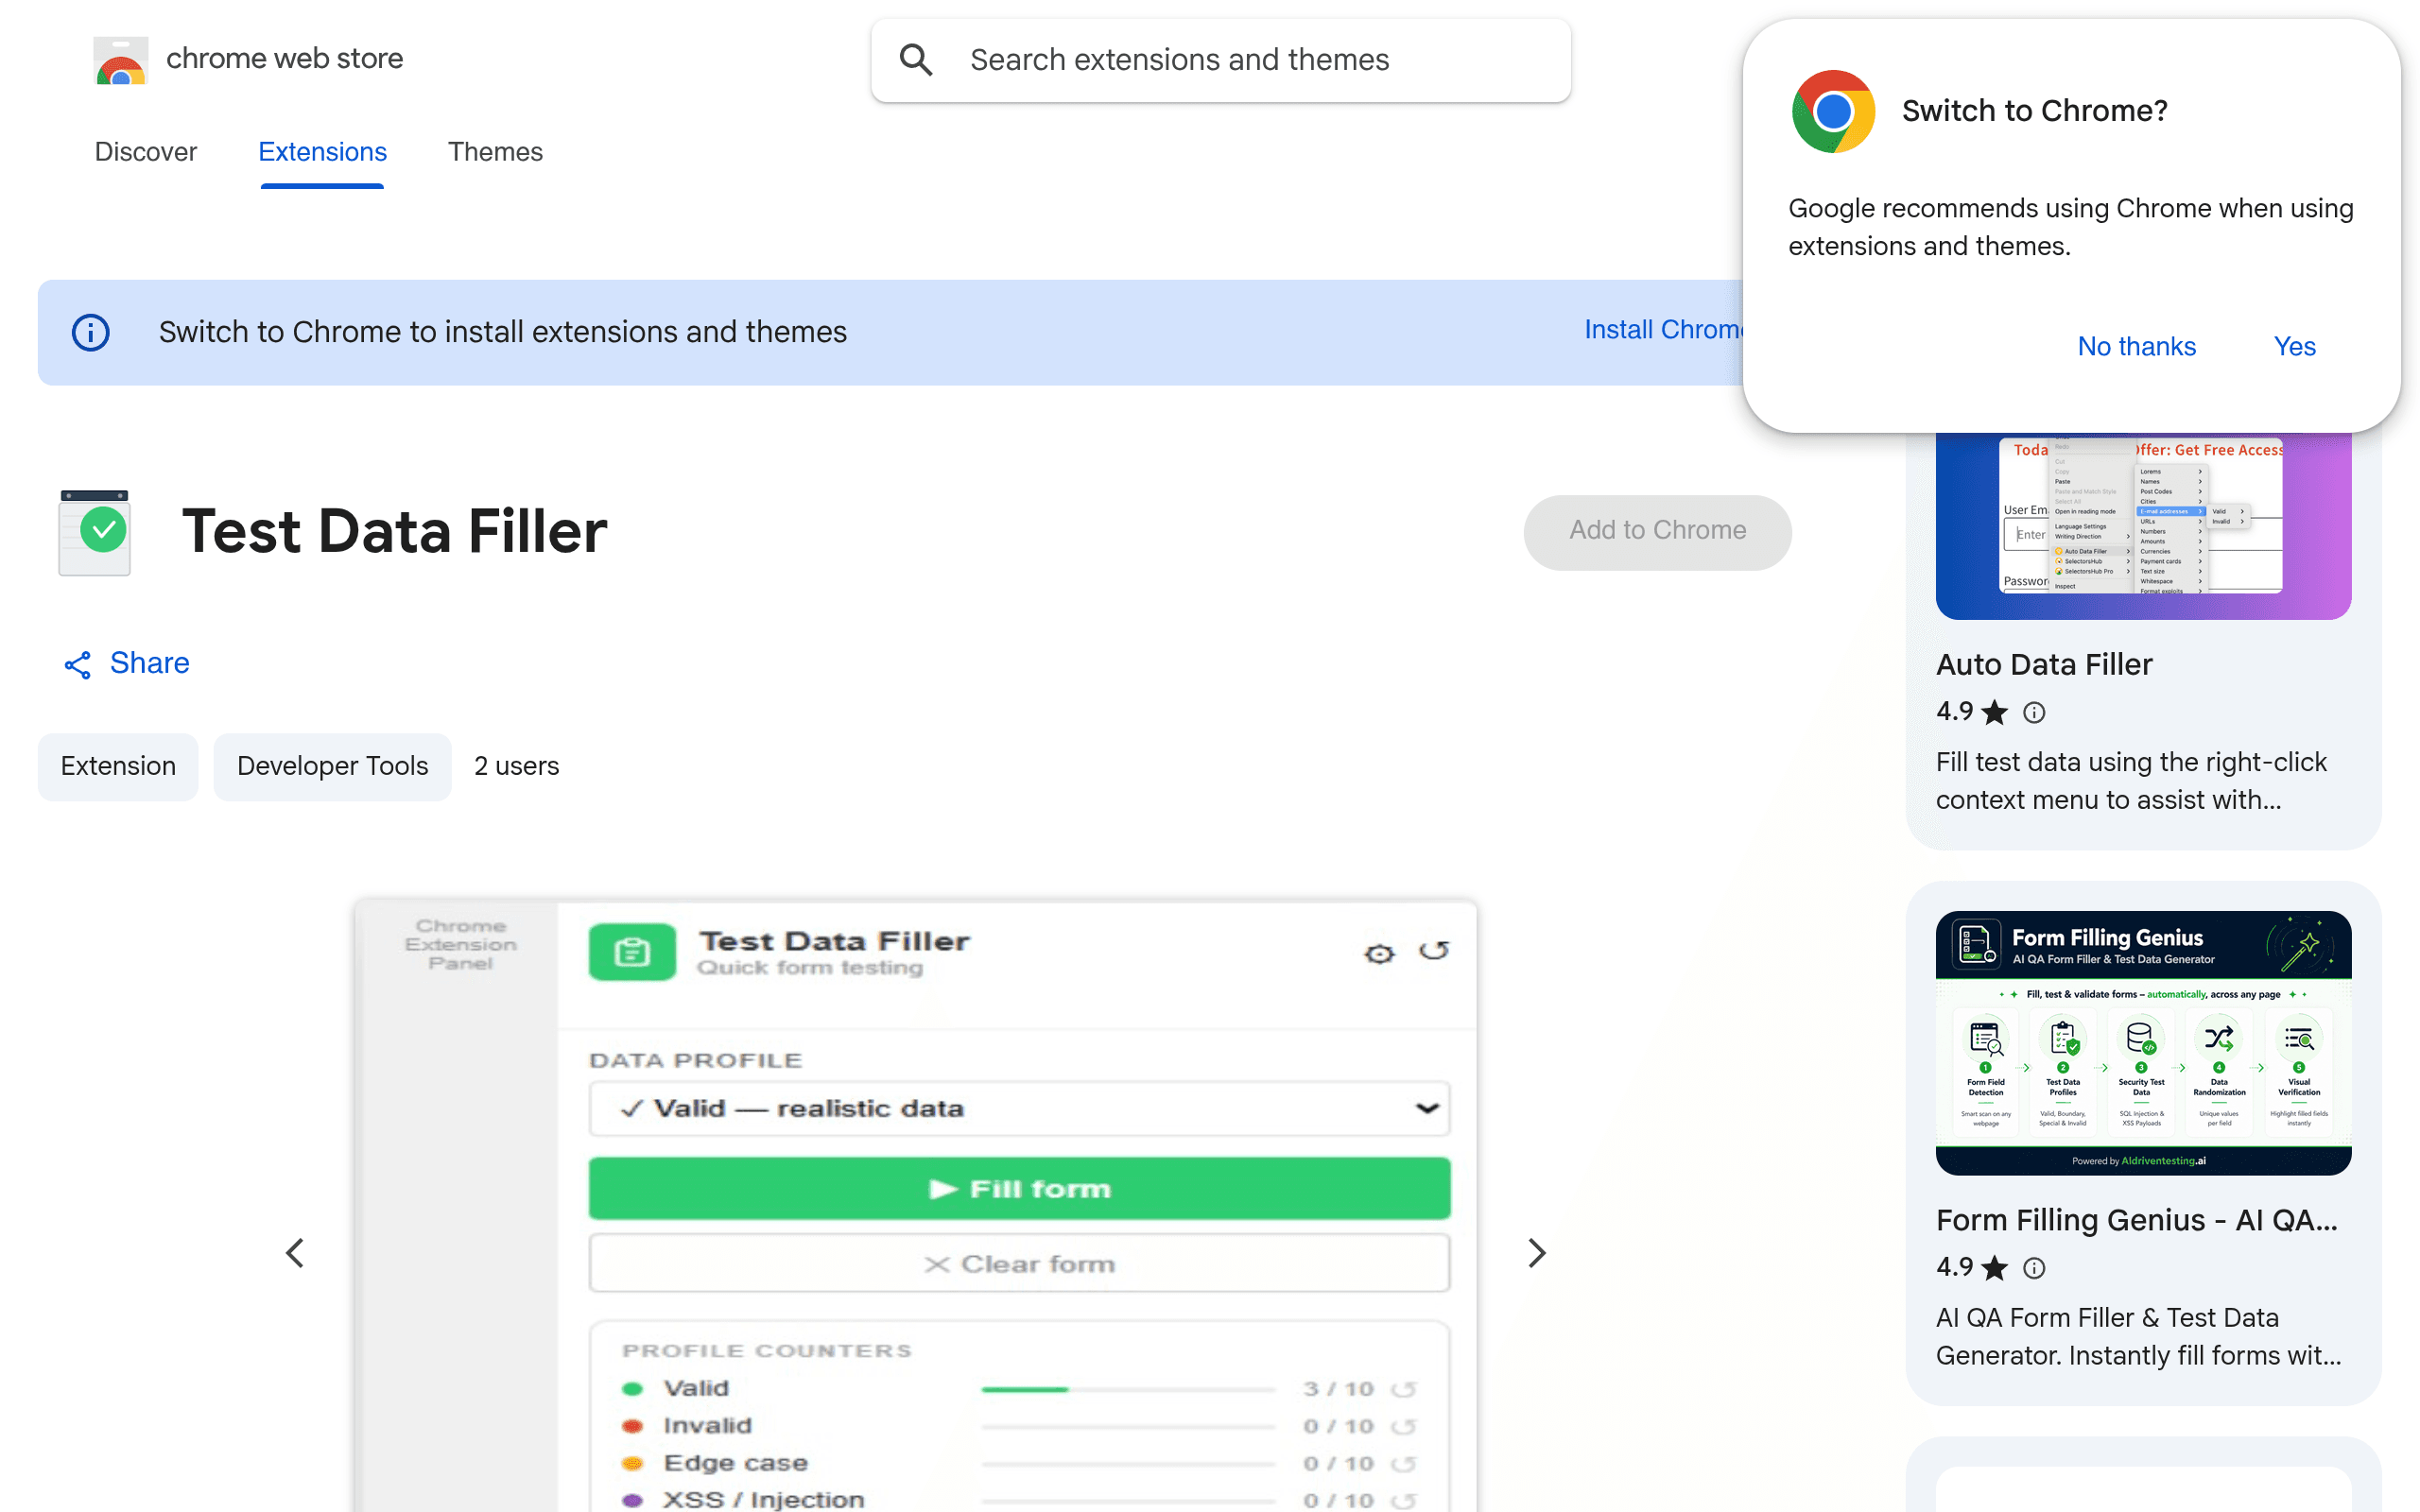Click the info icon in blue banner
Image resolution: width=2420 pixels, height=1512 pixels.
coord(90,332)
